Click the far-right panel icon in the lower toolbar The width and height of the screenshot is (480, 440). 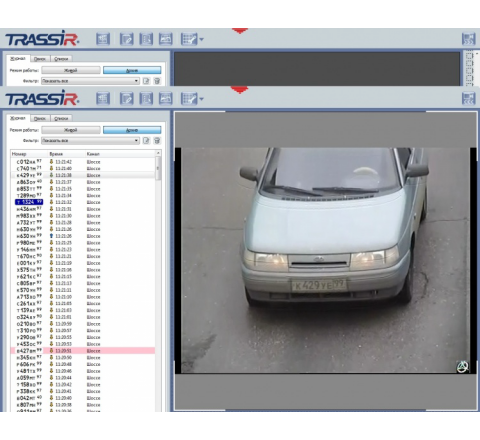[468, 99]
